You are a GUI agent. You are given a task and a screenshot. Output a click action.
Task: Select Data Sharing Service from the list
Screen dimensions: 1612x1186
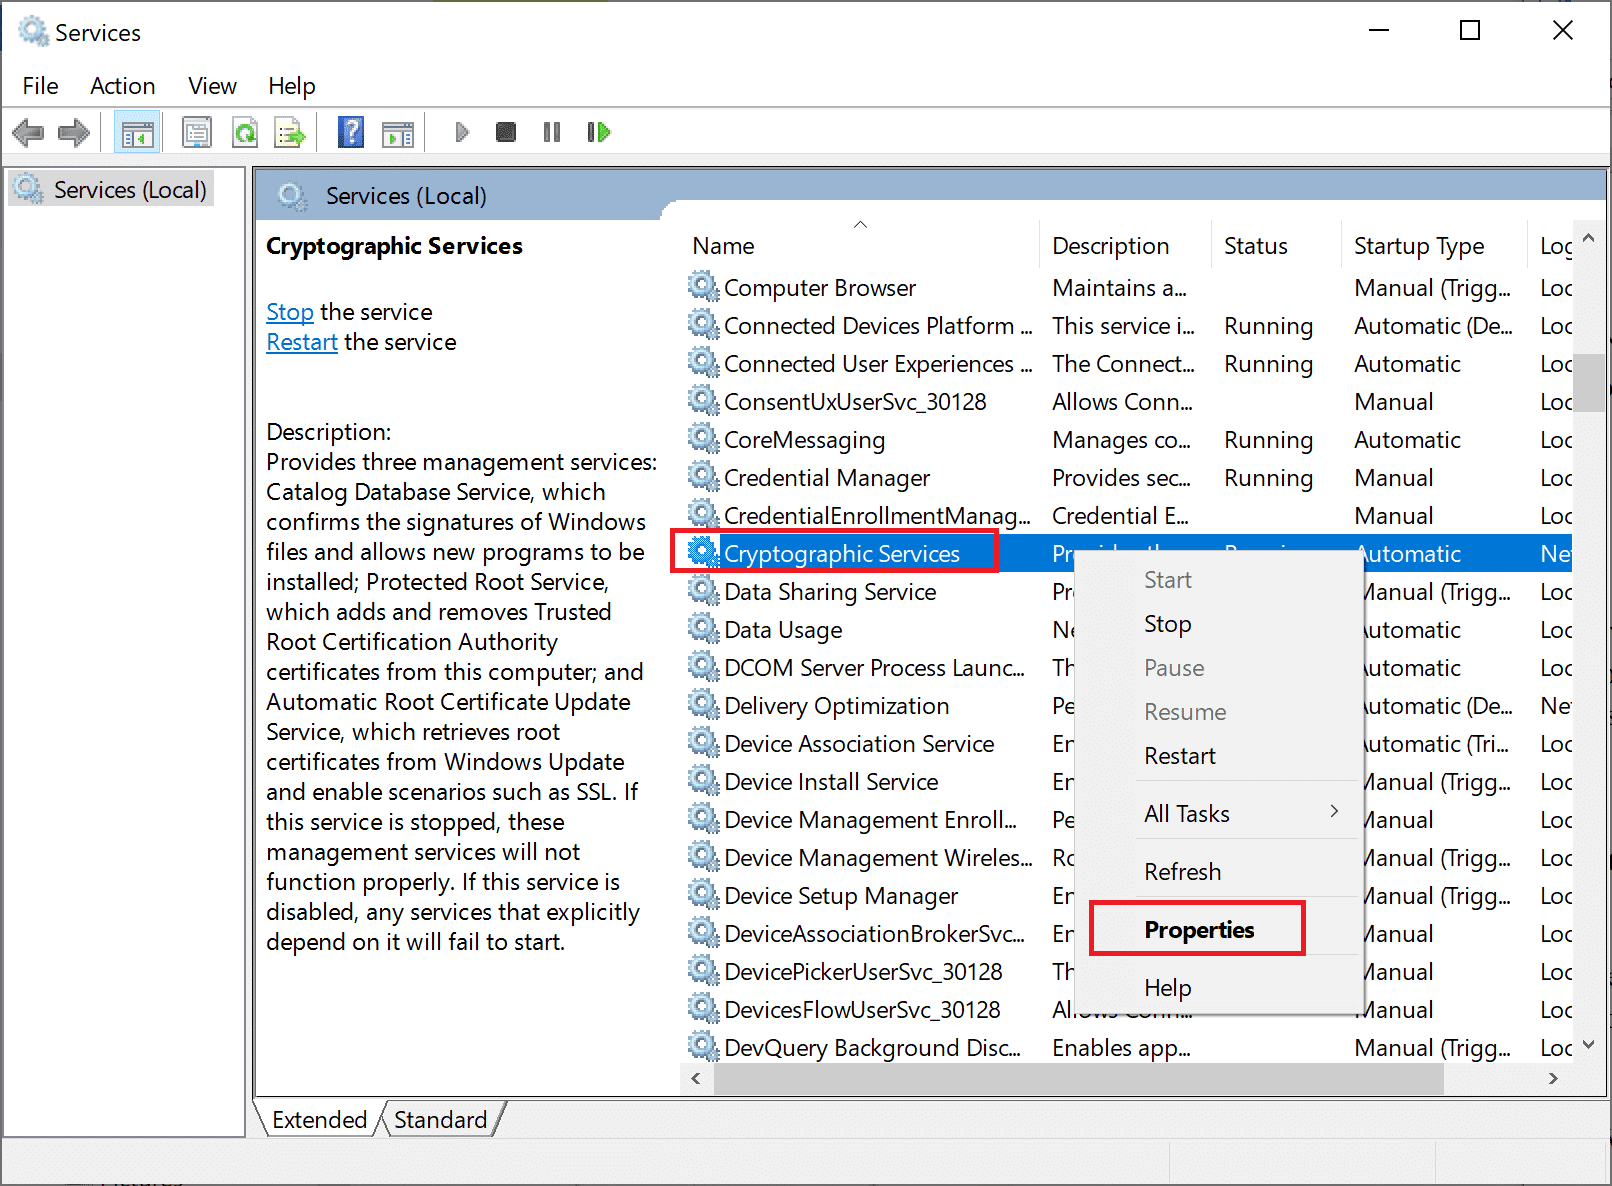click(830, 591)
